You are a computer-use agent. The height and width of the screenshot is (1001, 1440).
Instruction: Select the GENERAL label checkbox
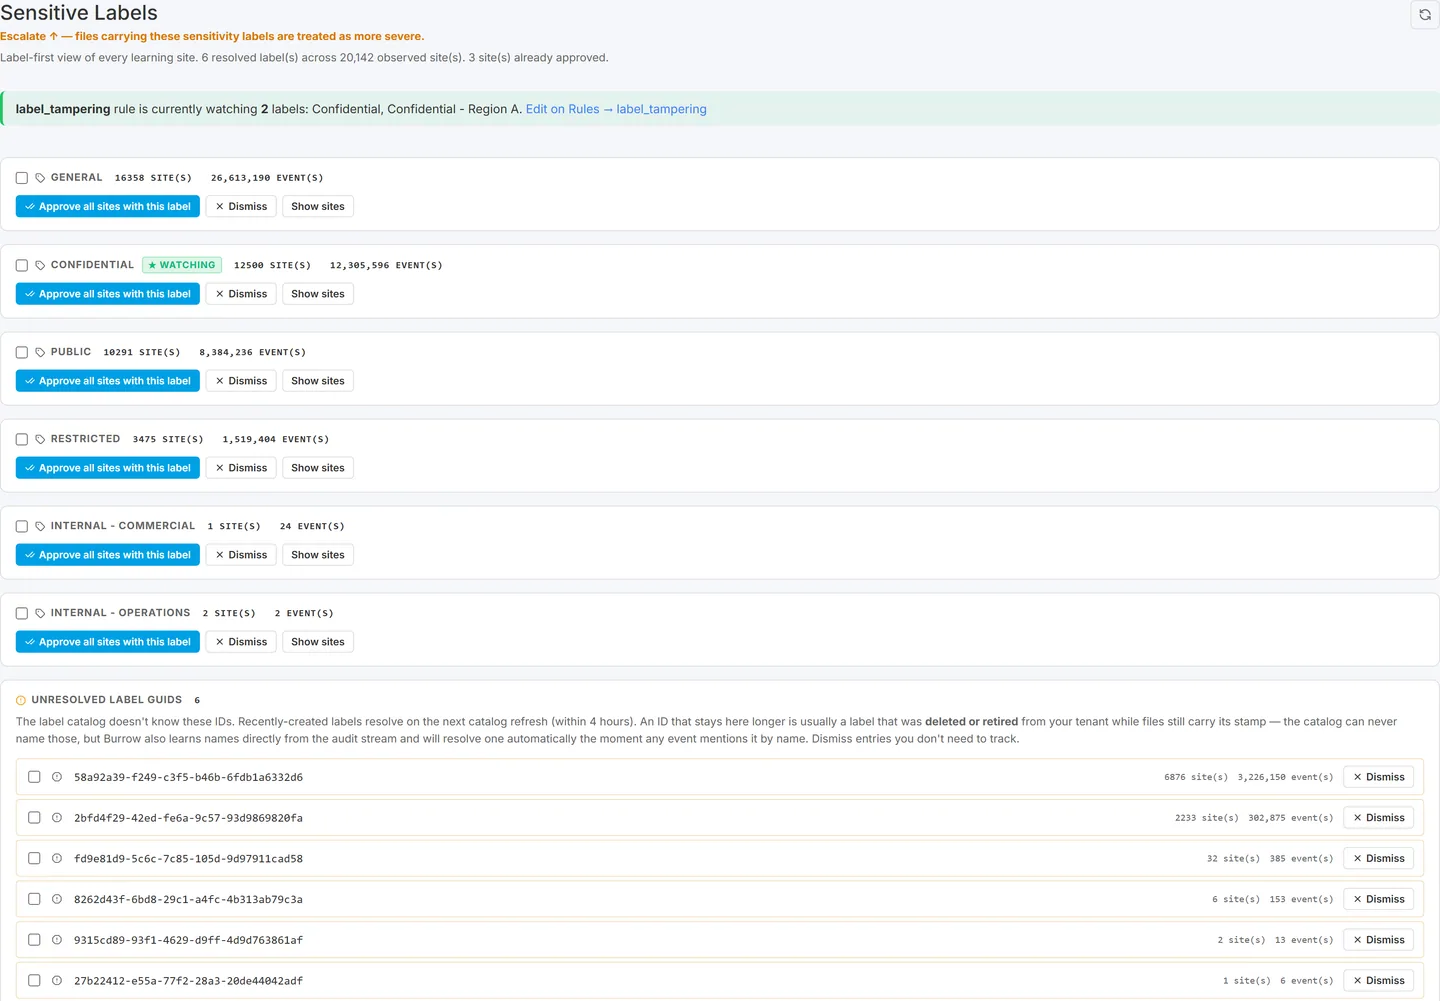click(x=22, y=178)
